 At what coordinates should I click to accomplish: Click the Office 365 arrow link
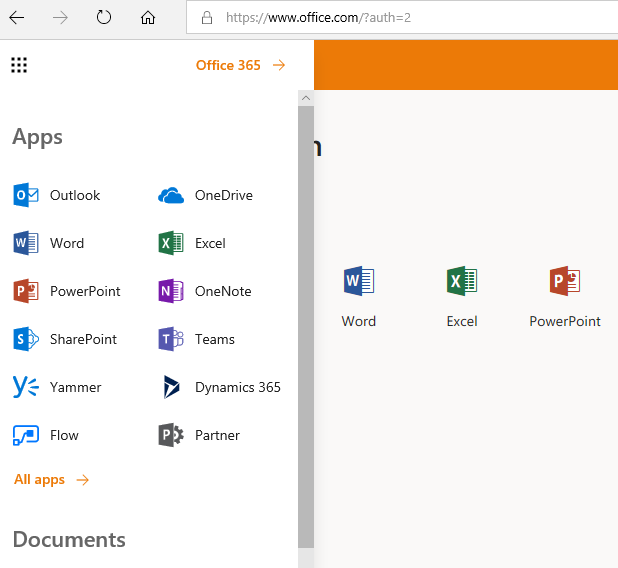coord(240,65)
